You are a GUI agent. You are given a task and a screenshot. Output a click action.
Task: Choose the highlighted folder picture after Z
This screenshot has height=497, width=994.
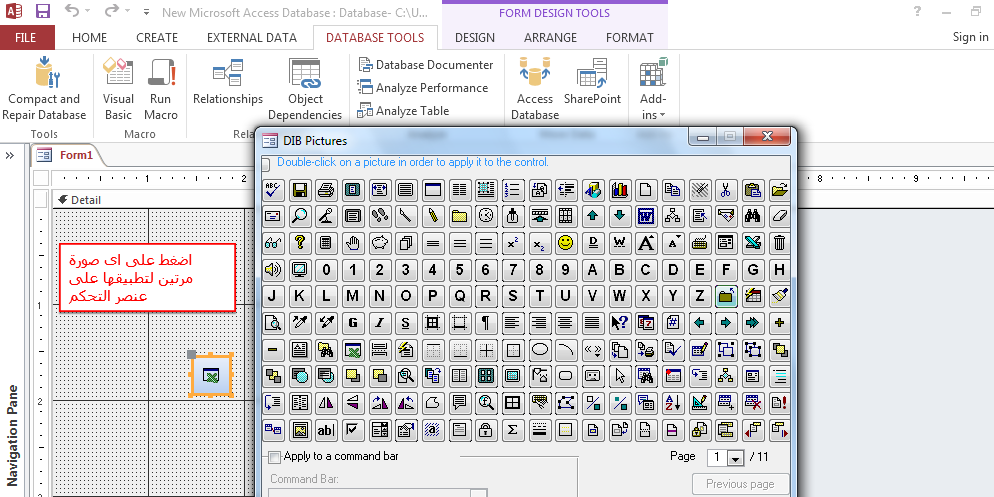pos(725,296)
